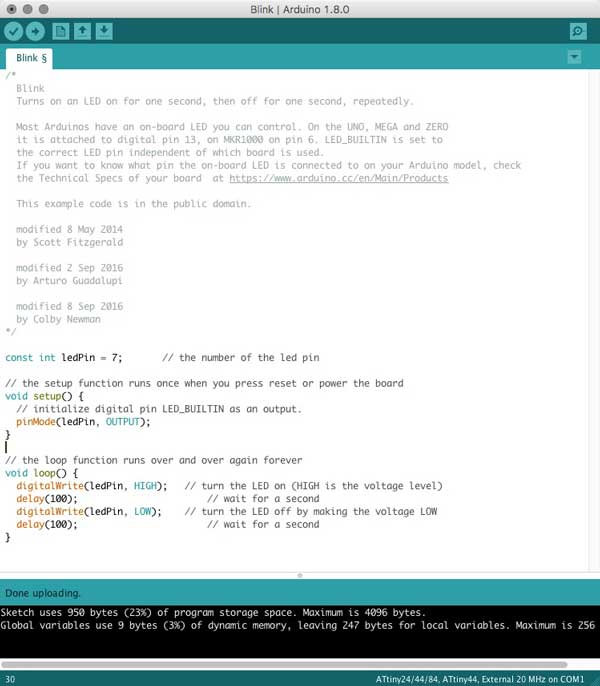Place cursor on 'const int ledPin = 7;' line
This screenshot has height=686, width=600.
click(x=64, y=358)
